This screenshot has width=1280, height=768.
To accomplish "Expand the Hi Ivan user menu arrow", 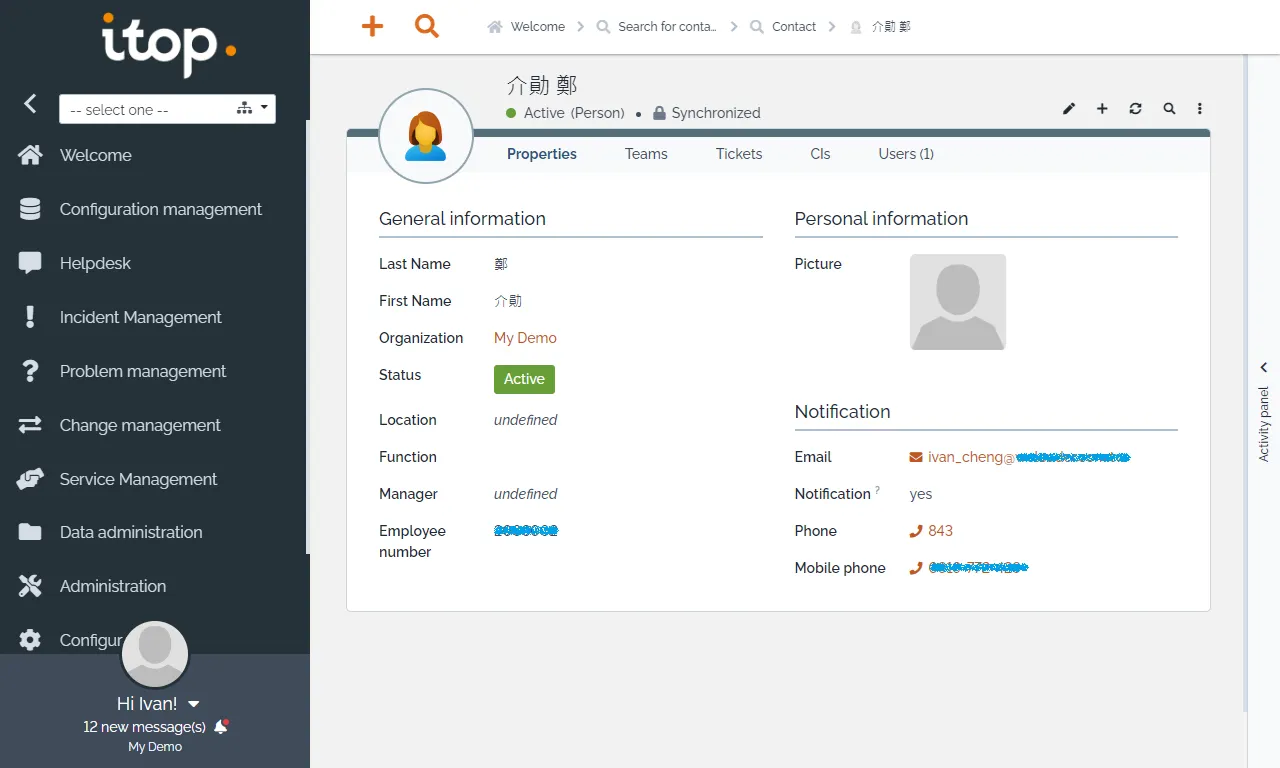I will click(194, 704).
